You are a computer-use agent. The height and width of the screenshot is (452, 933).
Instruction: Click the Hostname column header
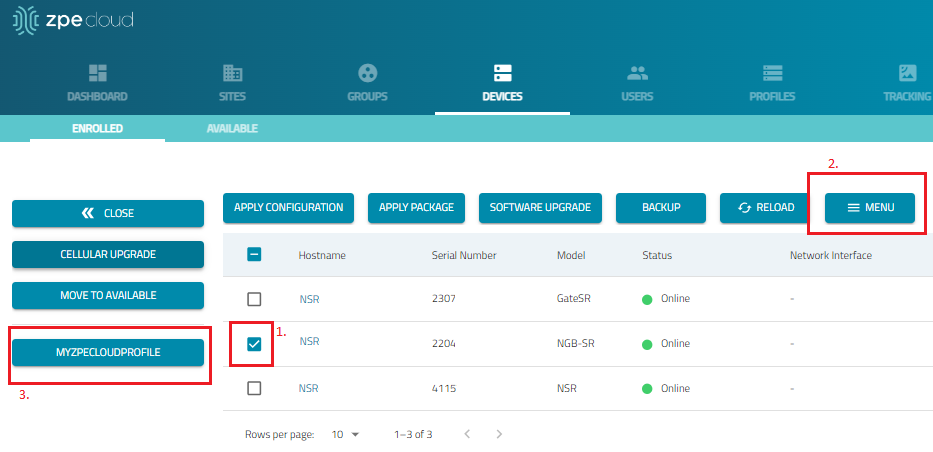pyautogui.click(x=322, y=255)
